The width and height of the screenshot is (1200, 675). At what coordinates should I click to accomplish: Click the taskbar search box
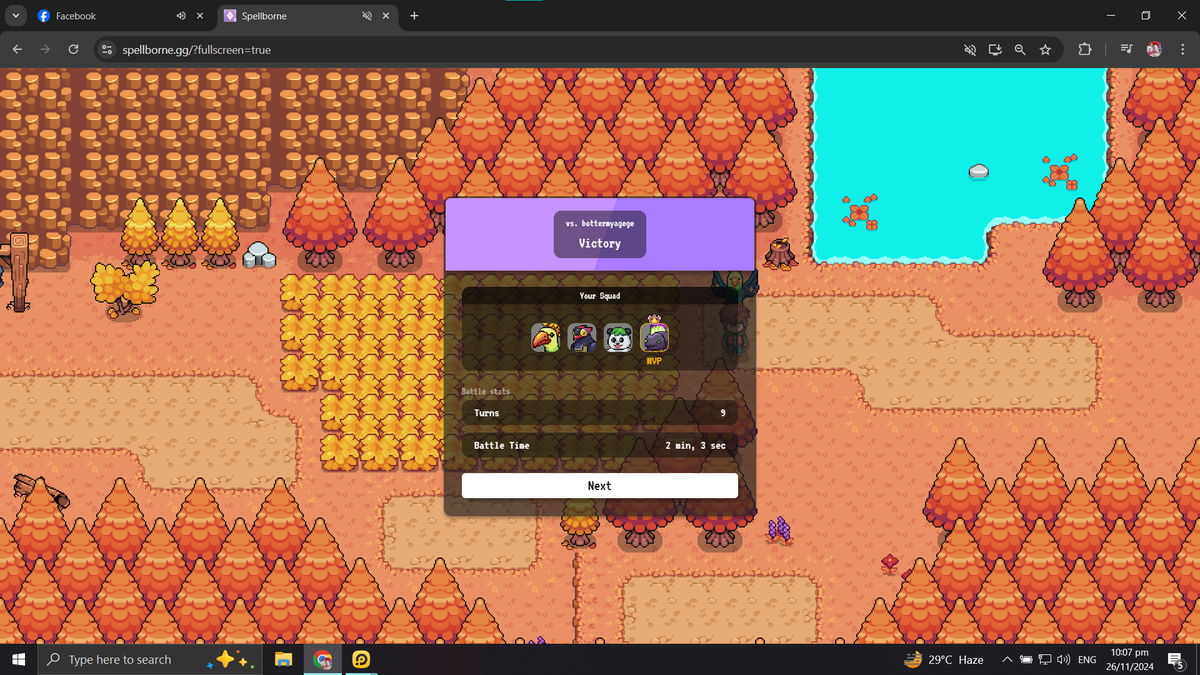pyautogui.click(x=150, y=659)
